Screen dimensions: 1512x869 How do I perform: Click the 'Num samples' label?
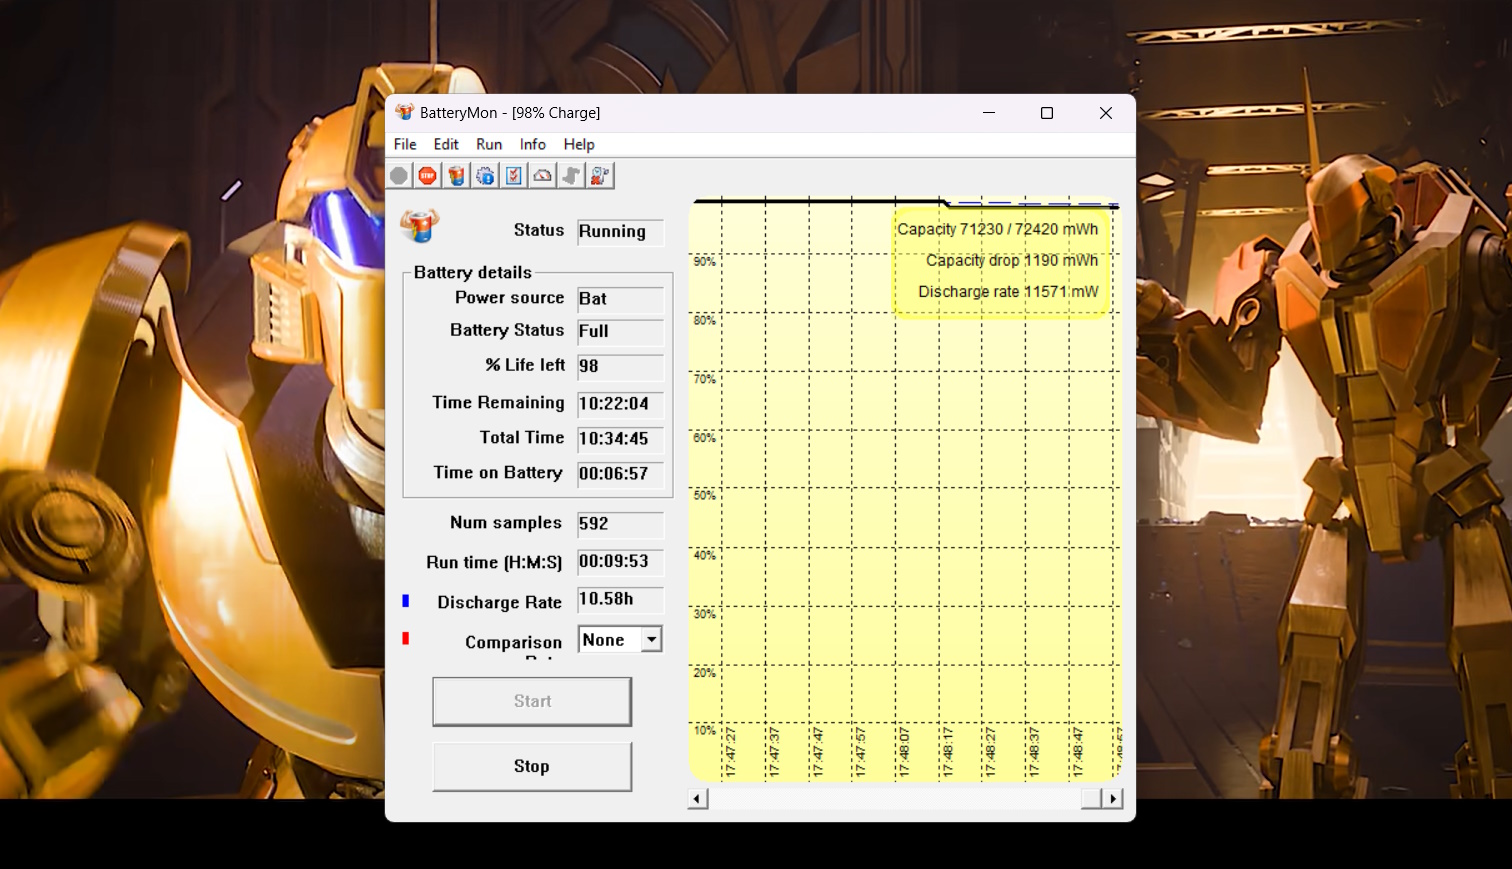pos(506,522)
